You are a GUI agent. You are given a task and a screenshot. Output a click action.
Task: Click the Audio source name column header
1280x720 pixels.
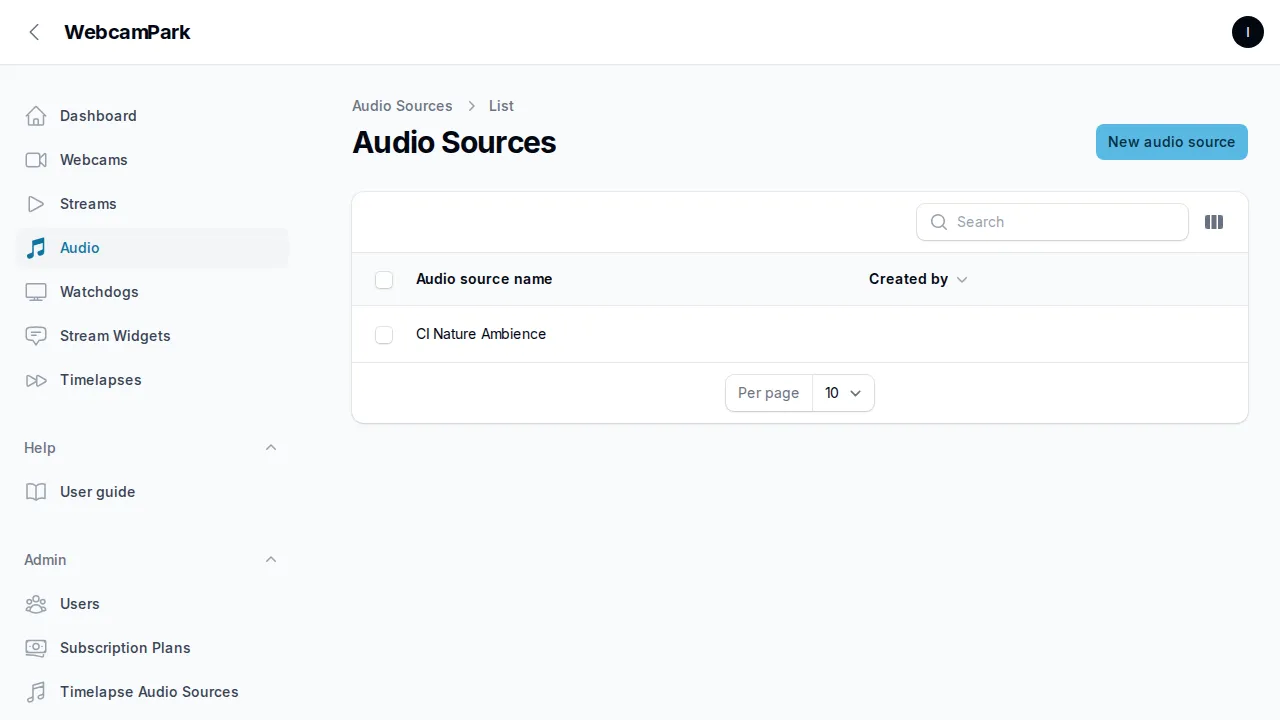(x=484, y=279)
